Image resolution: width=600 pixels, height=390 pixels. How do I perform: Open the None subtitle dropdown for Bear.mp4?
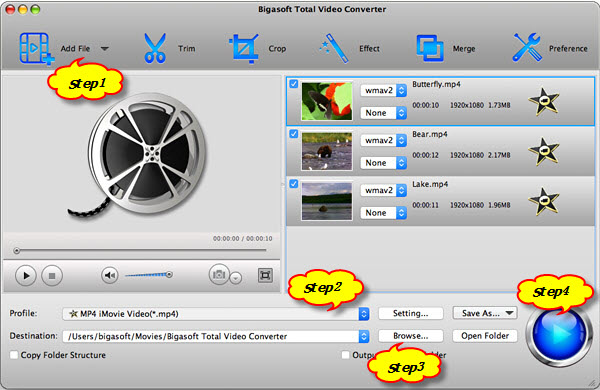coord(383,163)
